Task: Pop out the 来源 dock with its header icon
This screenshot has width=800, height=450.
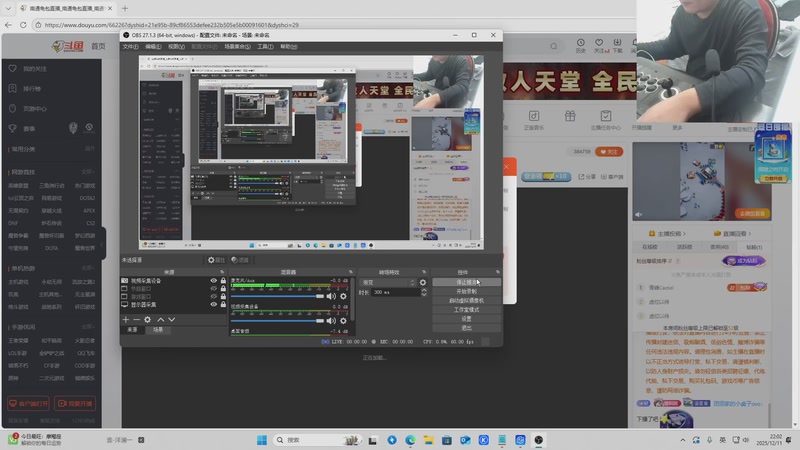Action: [222, 272]
